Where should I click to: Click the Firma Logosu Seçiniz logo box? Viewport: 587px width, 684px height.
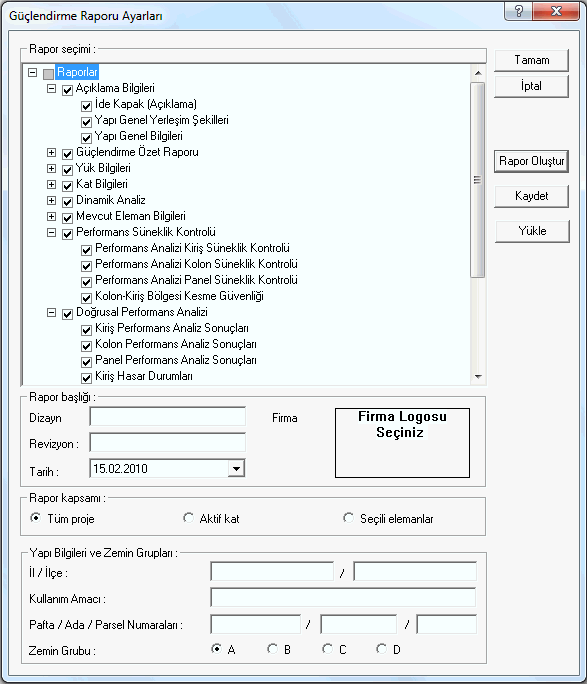[402, 443]
